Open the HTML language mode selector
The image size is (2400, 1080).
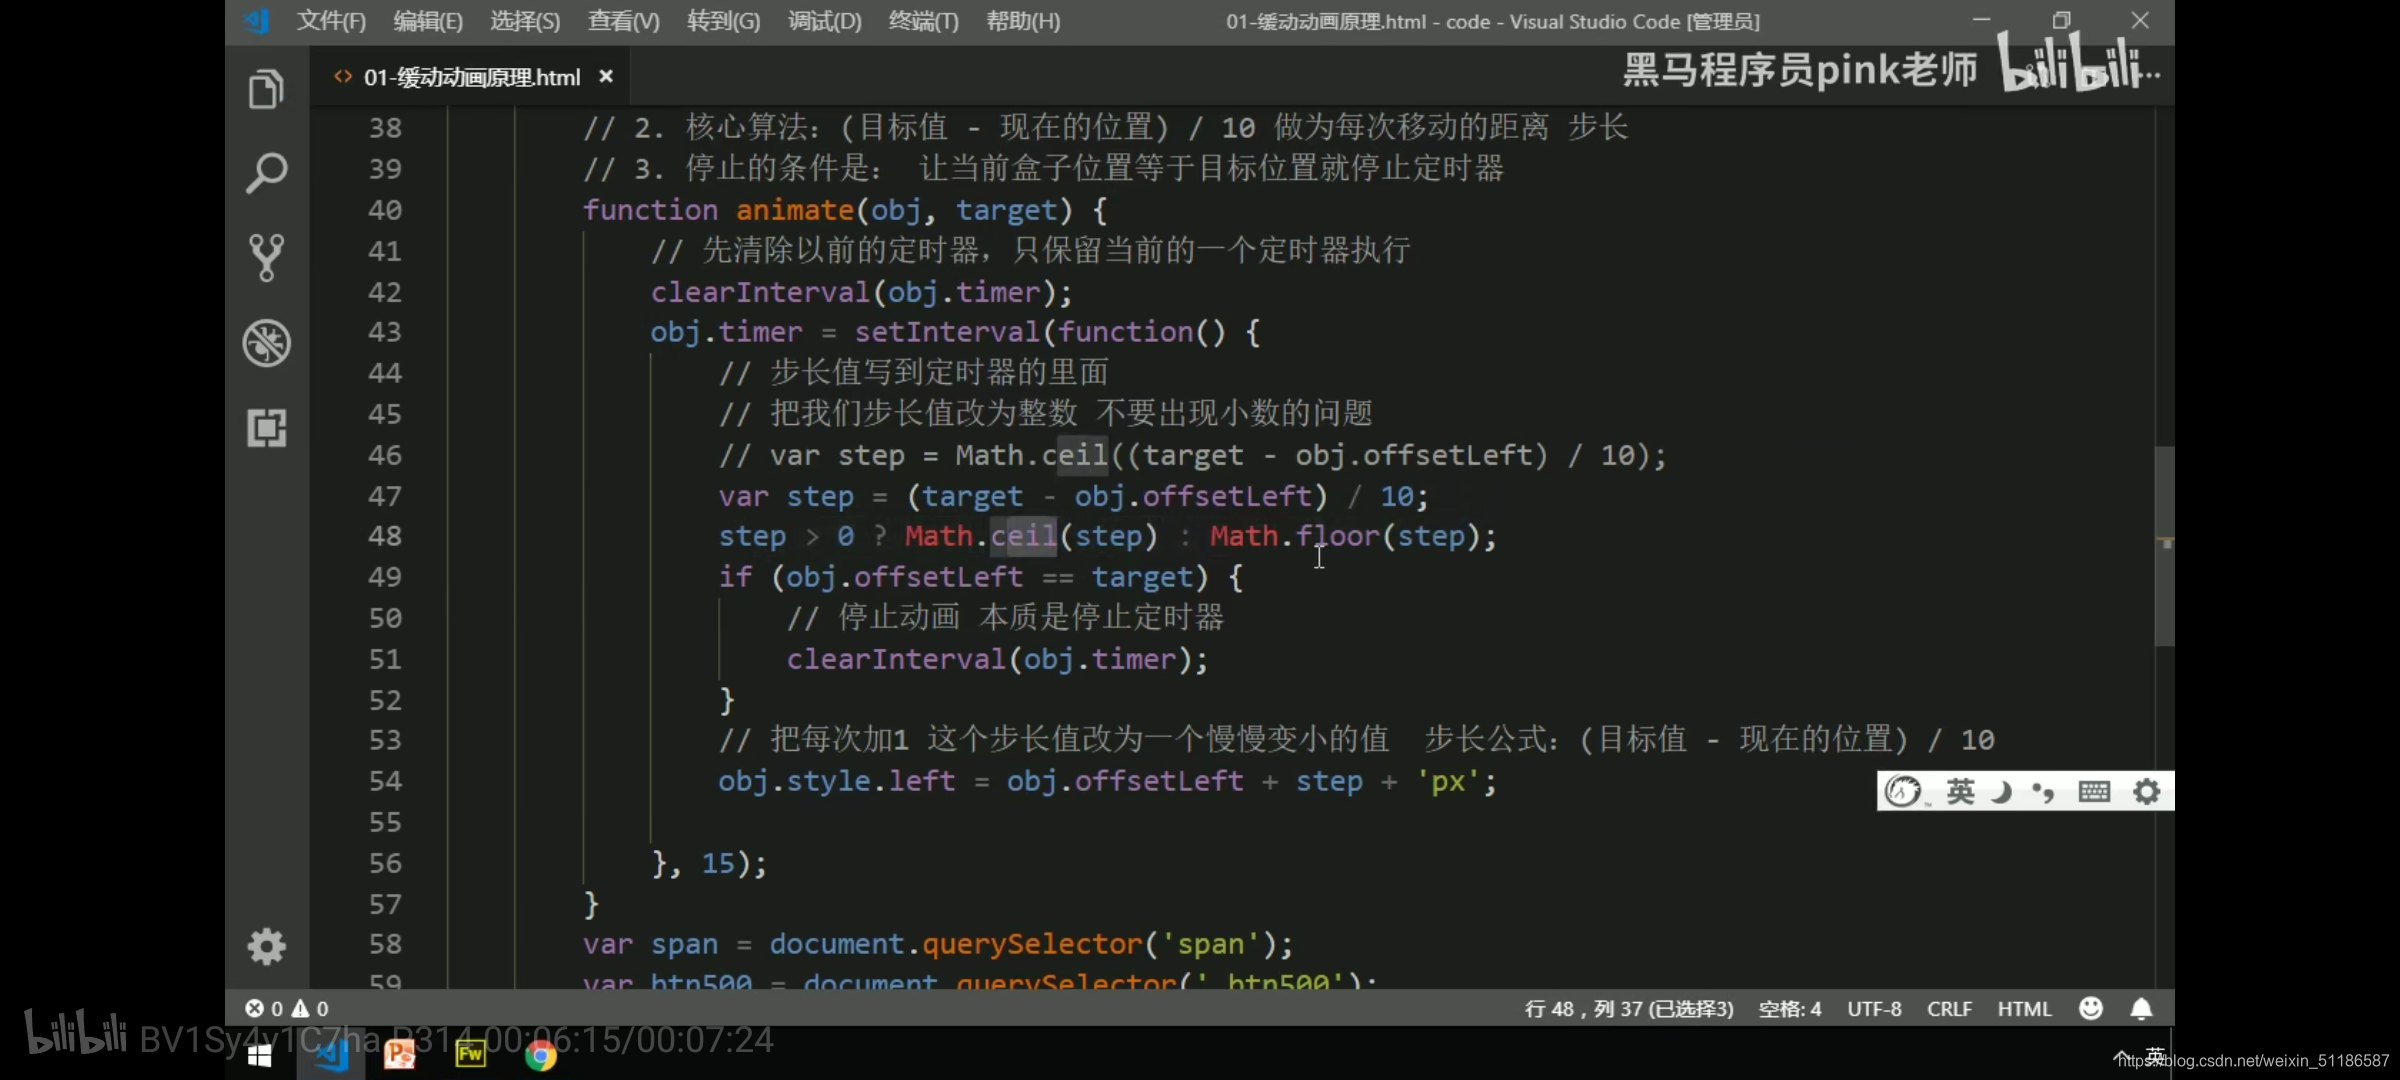pyautogui.click(x=2024, y=1009)
